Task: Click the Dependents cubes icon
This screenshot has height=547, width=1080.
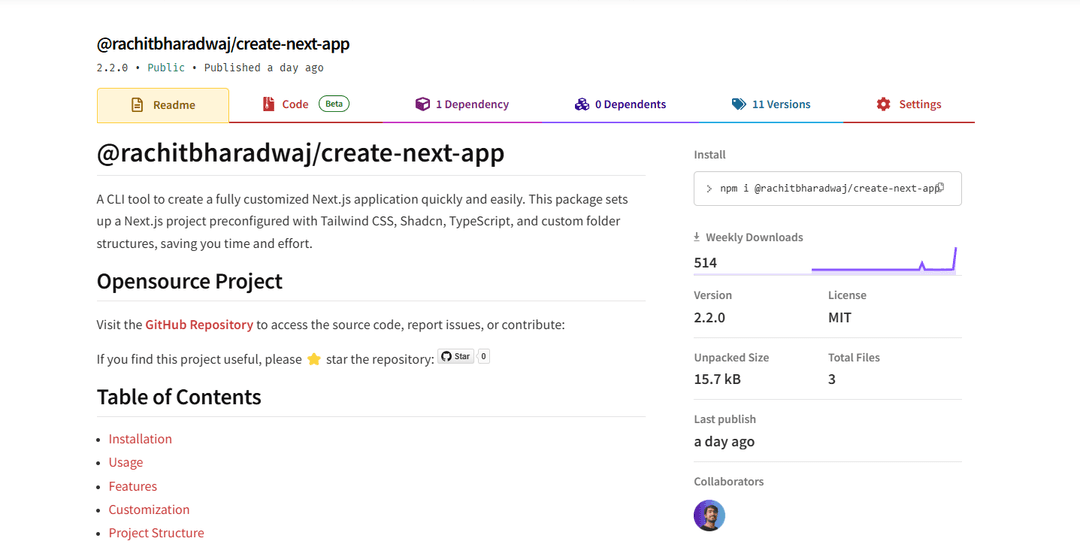Action: (582, 104)
